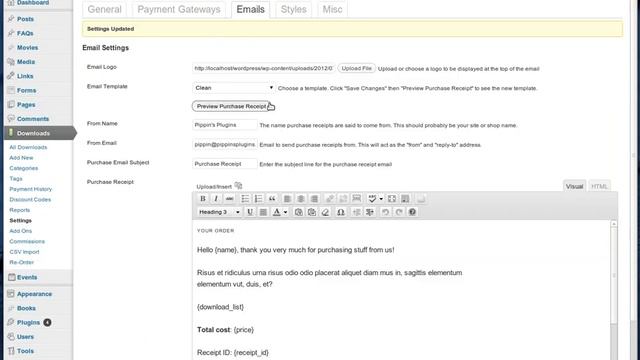Viewport: 640px width, 360px height.
Task: Click the indent icon
Action: pyautogui.click(x=370, y=212)
